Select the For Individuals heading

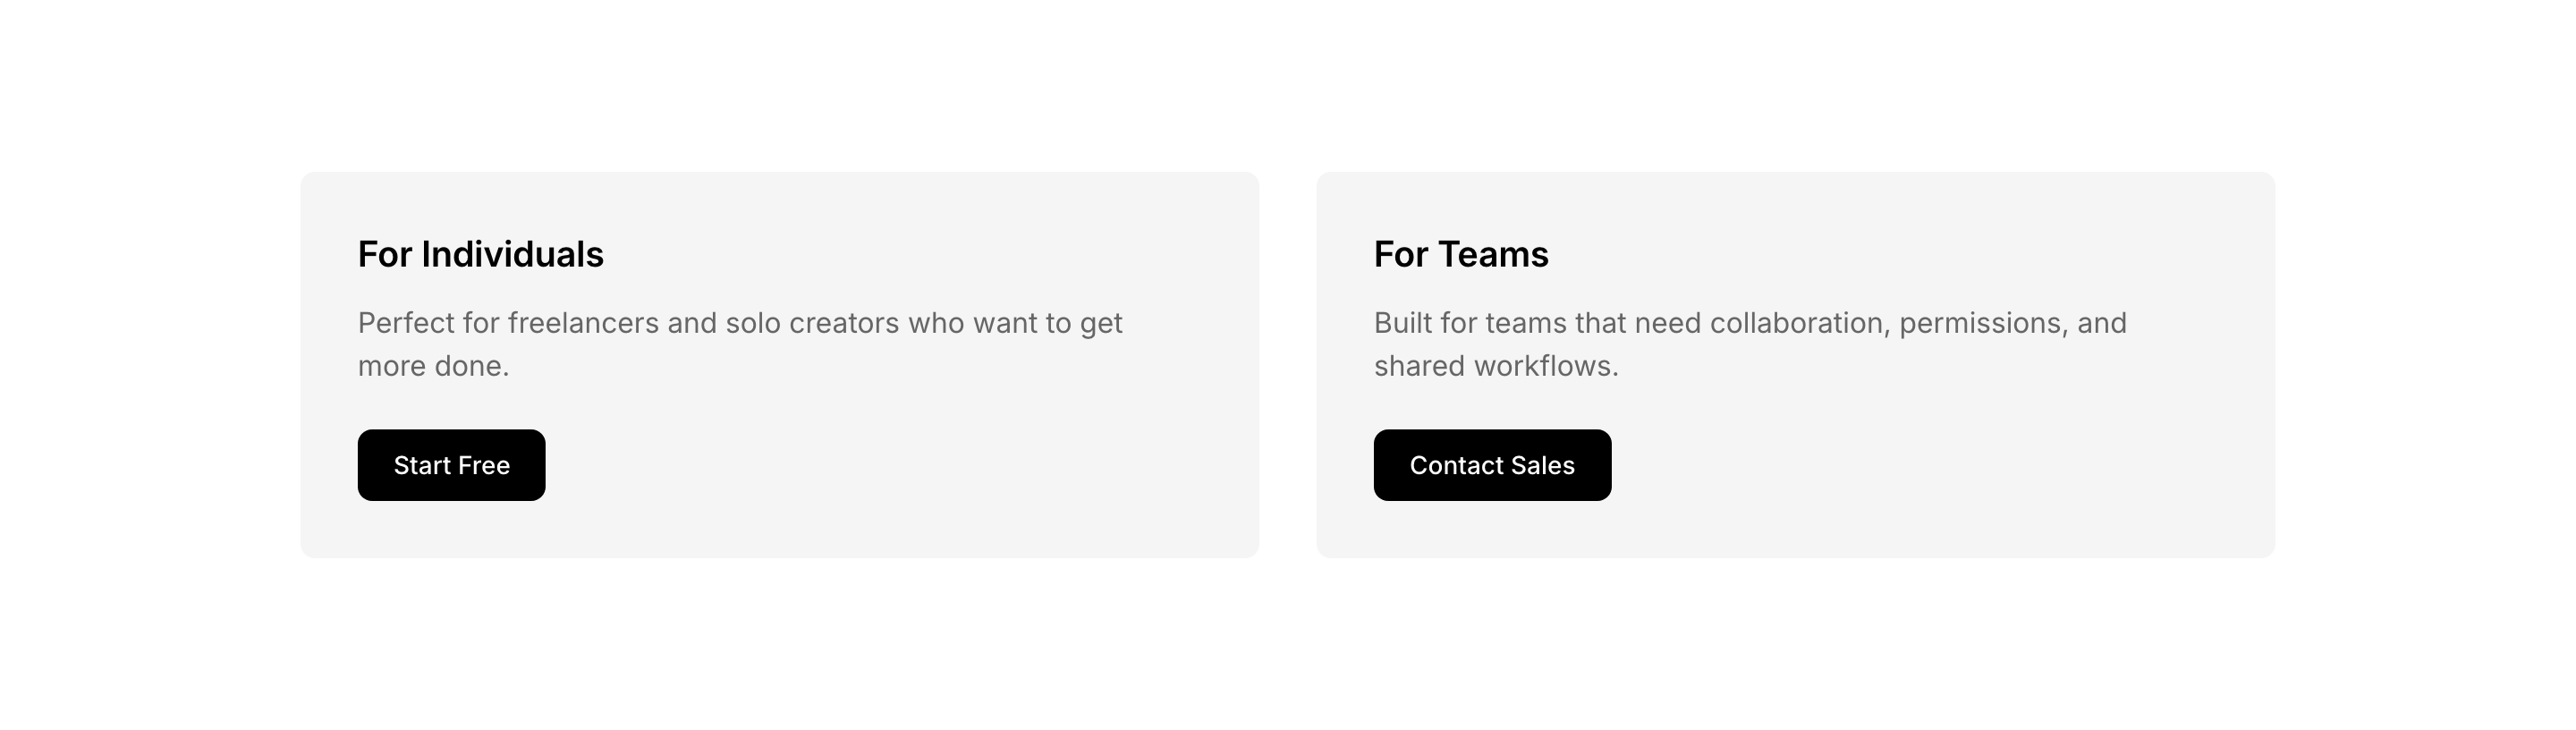coord(480,254)
